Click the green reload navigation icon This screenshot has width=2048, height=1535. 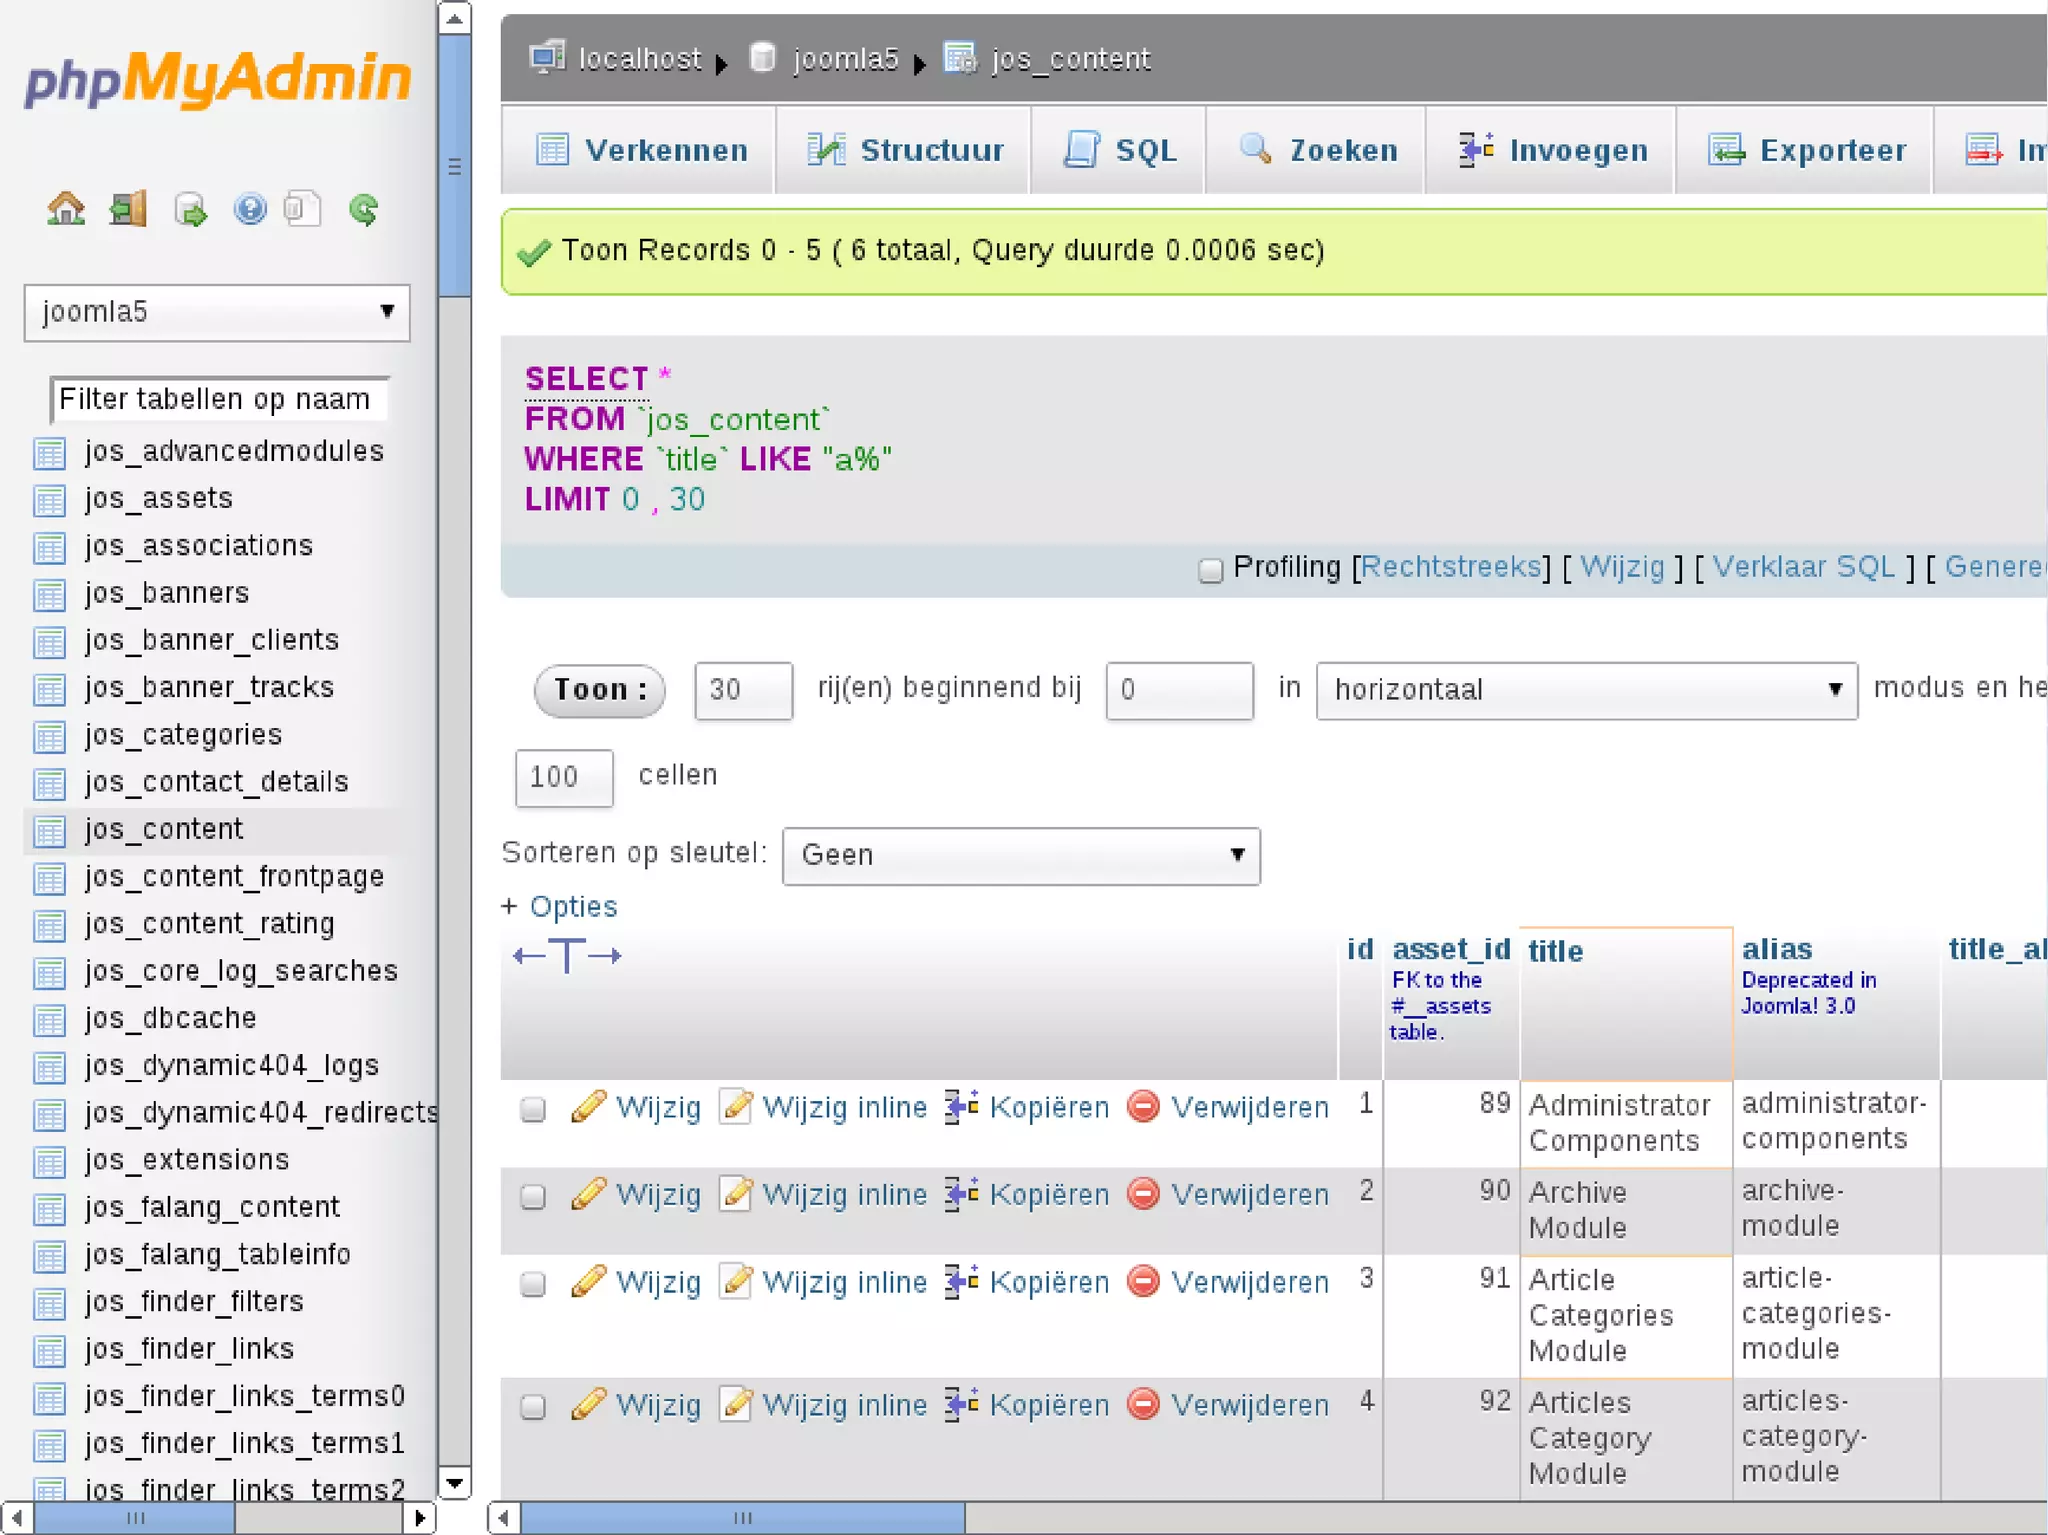tap(363, 209)
